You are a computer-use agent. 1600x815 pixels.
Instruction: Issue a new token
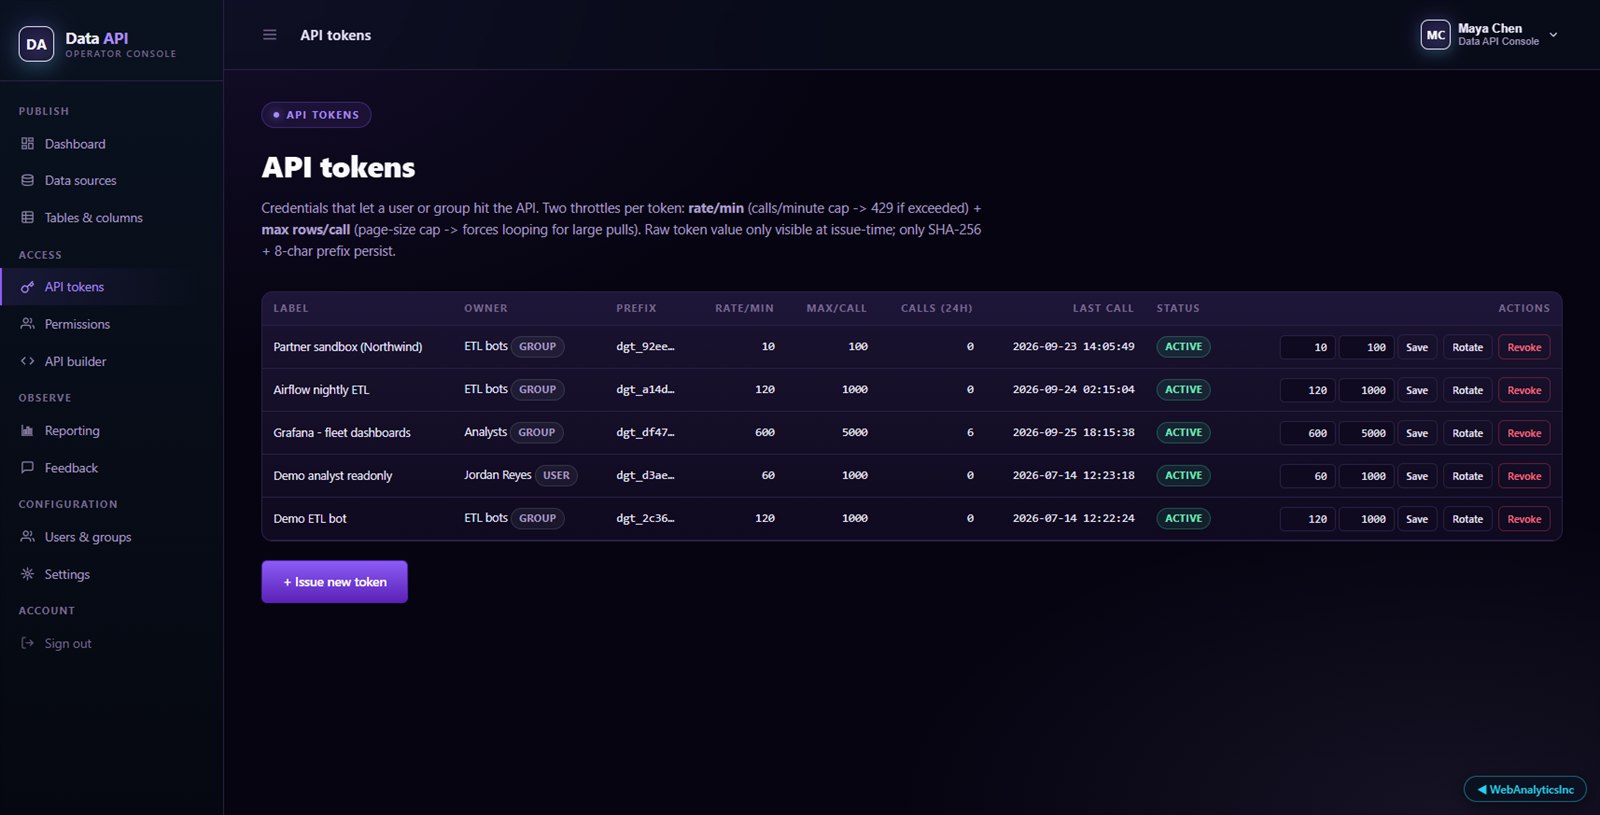click(x=334, y=582)
